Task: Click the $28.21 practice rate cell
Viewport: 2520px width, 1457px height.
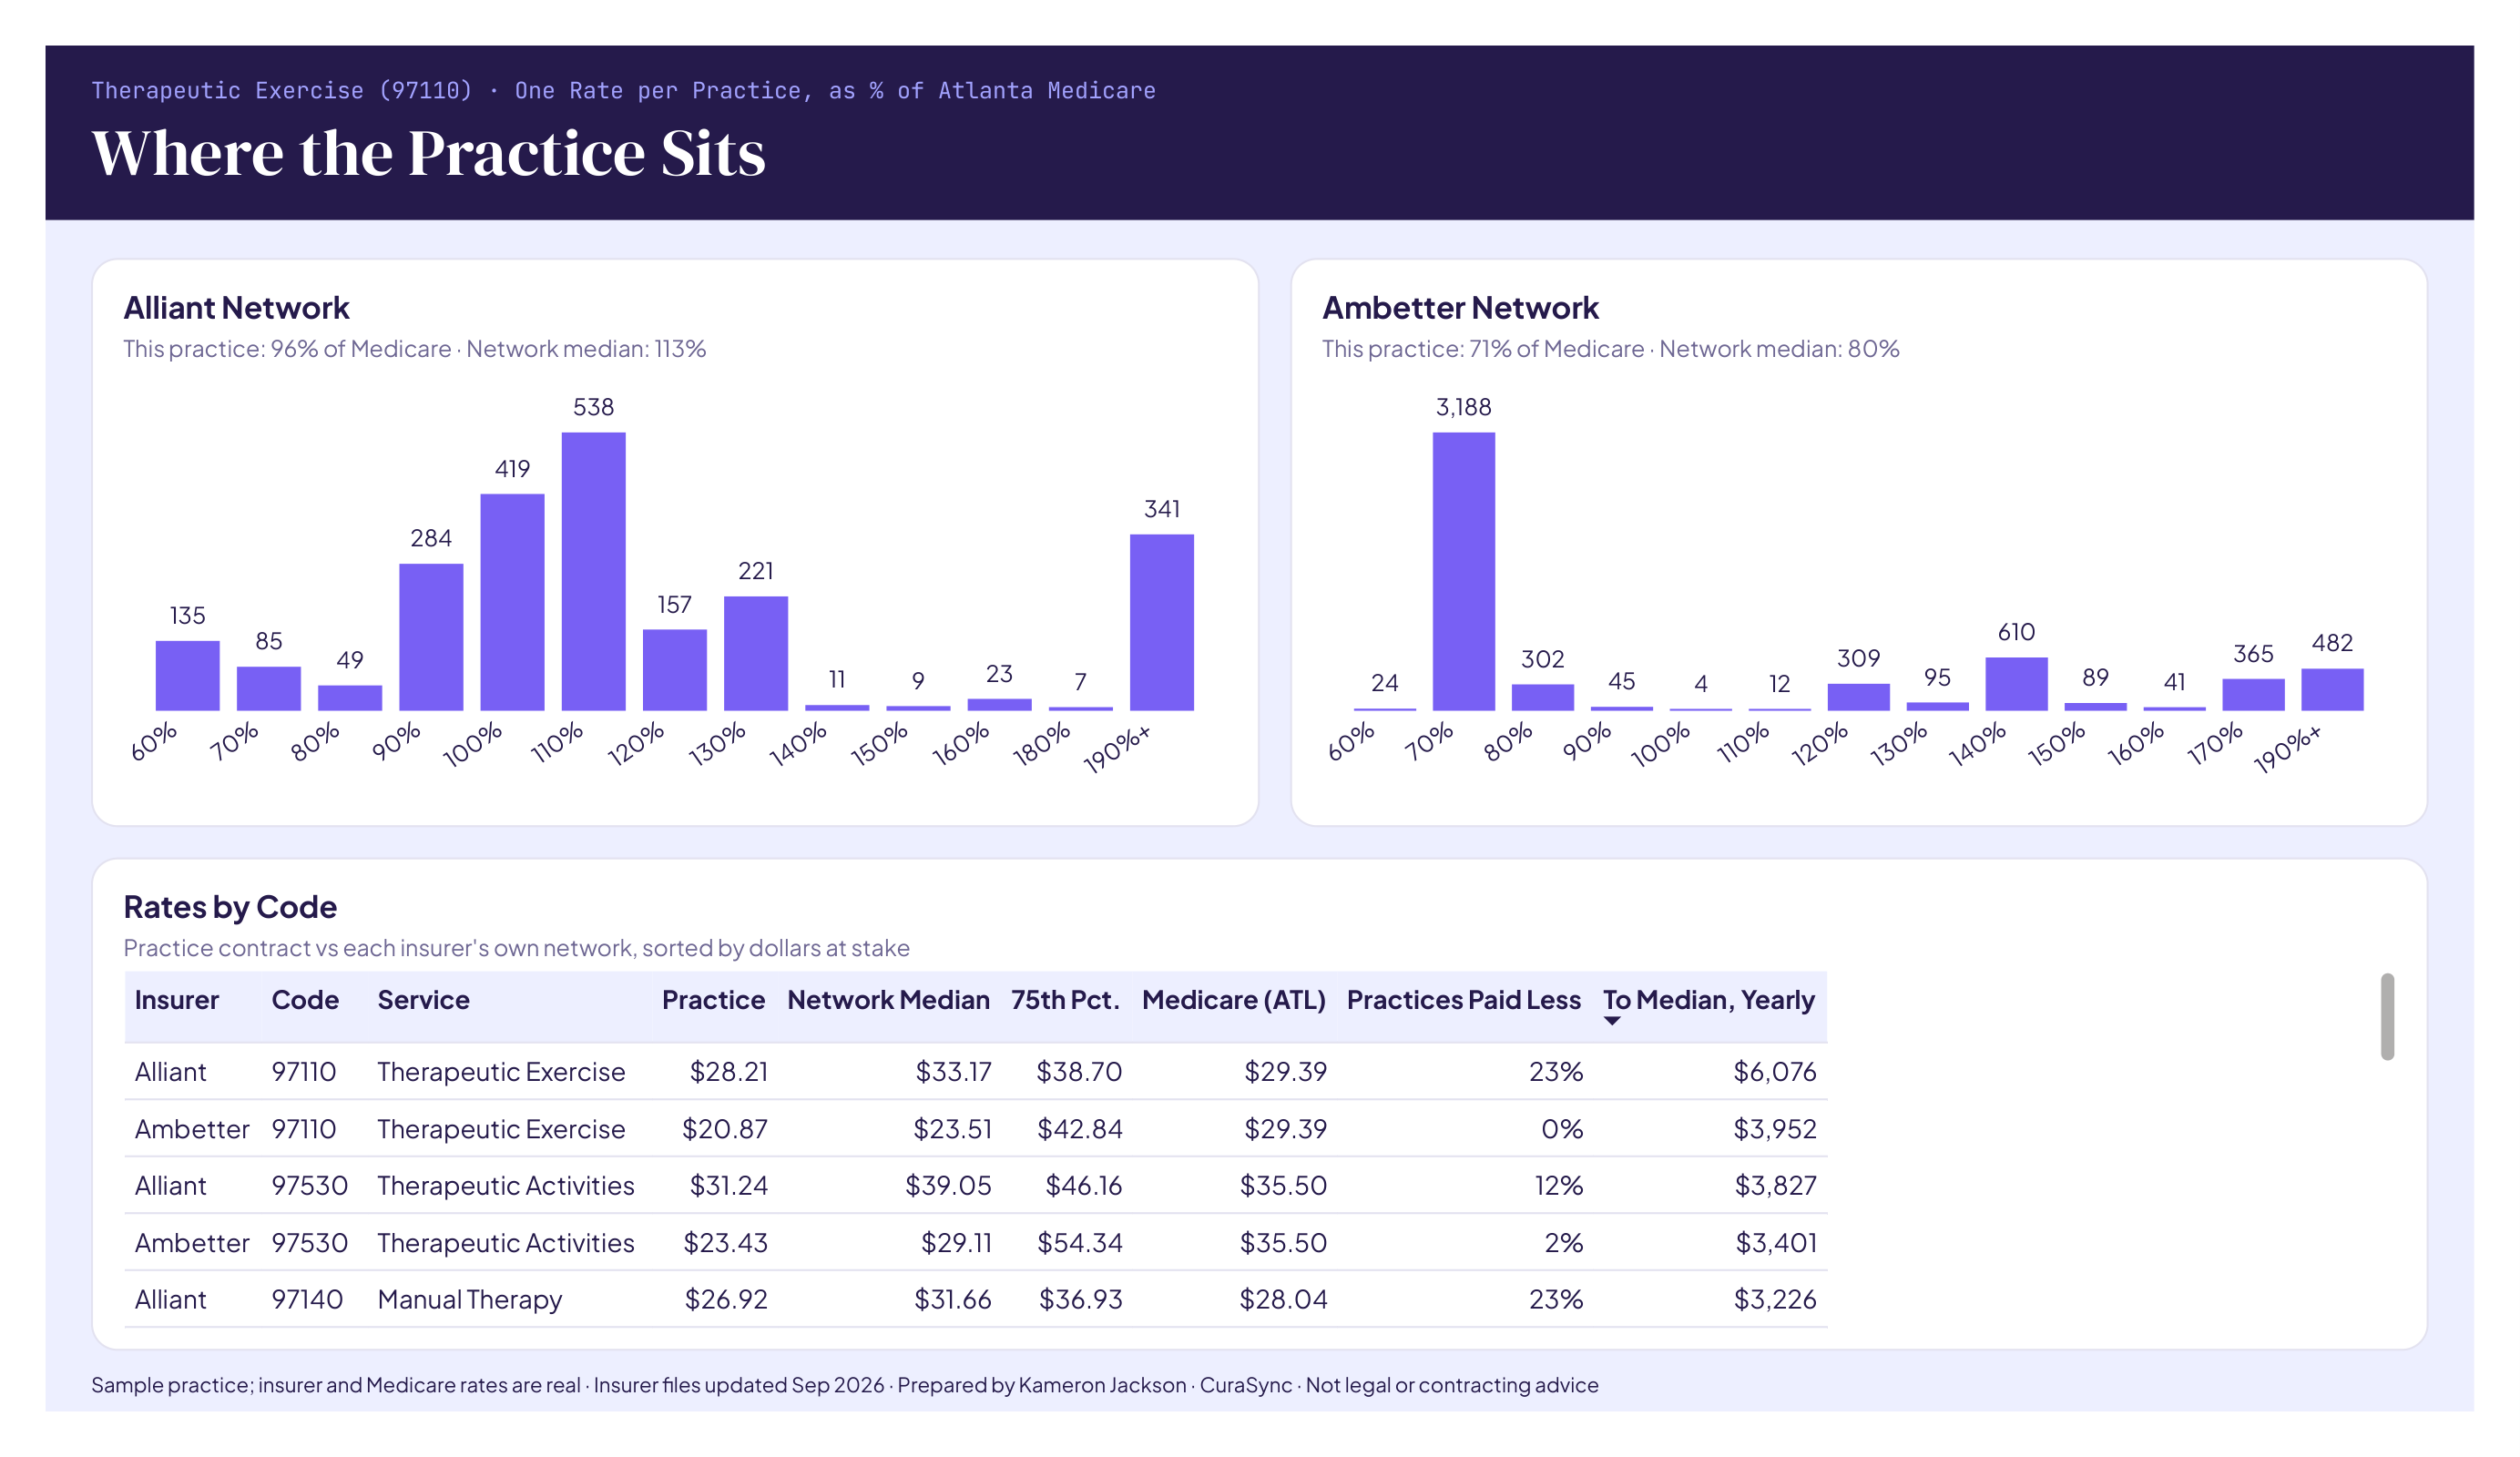Action: click(728, 1071)
